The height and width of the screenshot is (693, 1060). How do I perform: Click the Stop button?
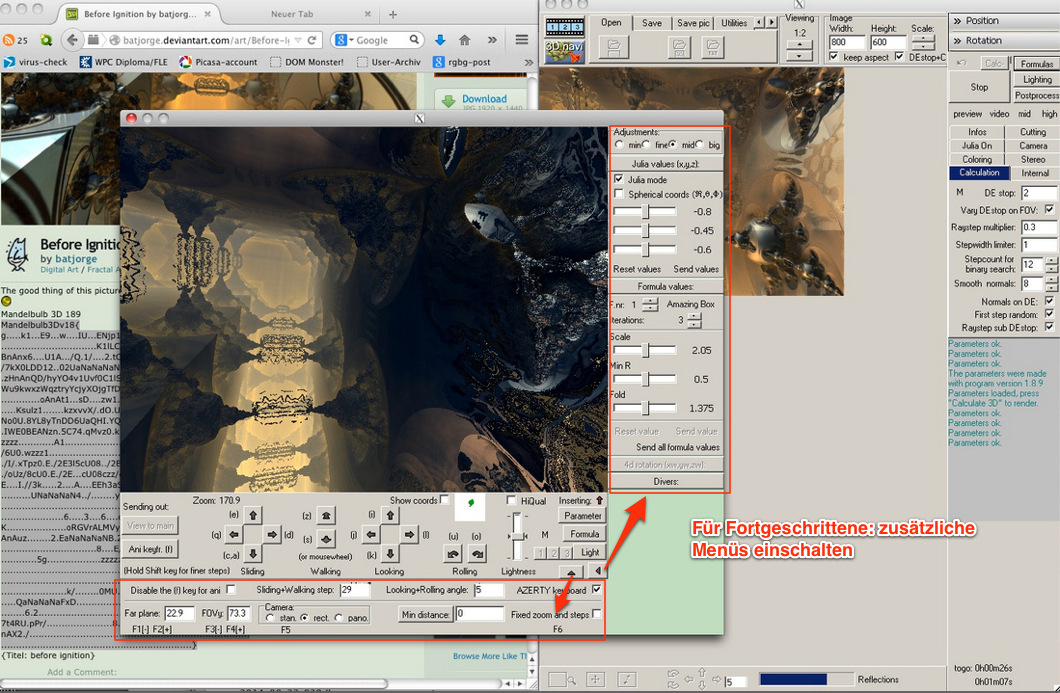click(x=979, y=87)
